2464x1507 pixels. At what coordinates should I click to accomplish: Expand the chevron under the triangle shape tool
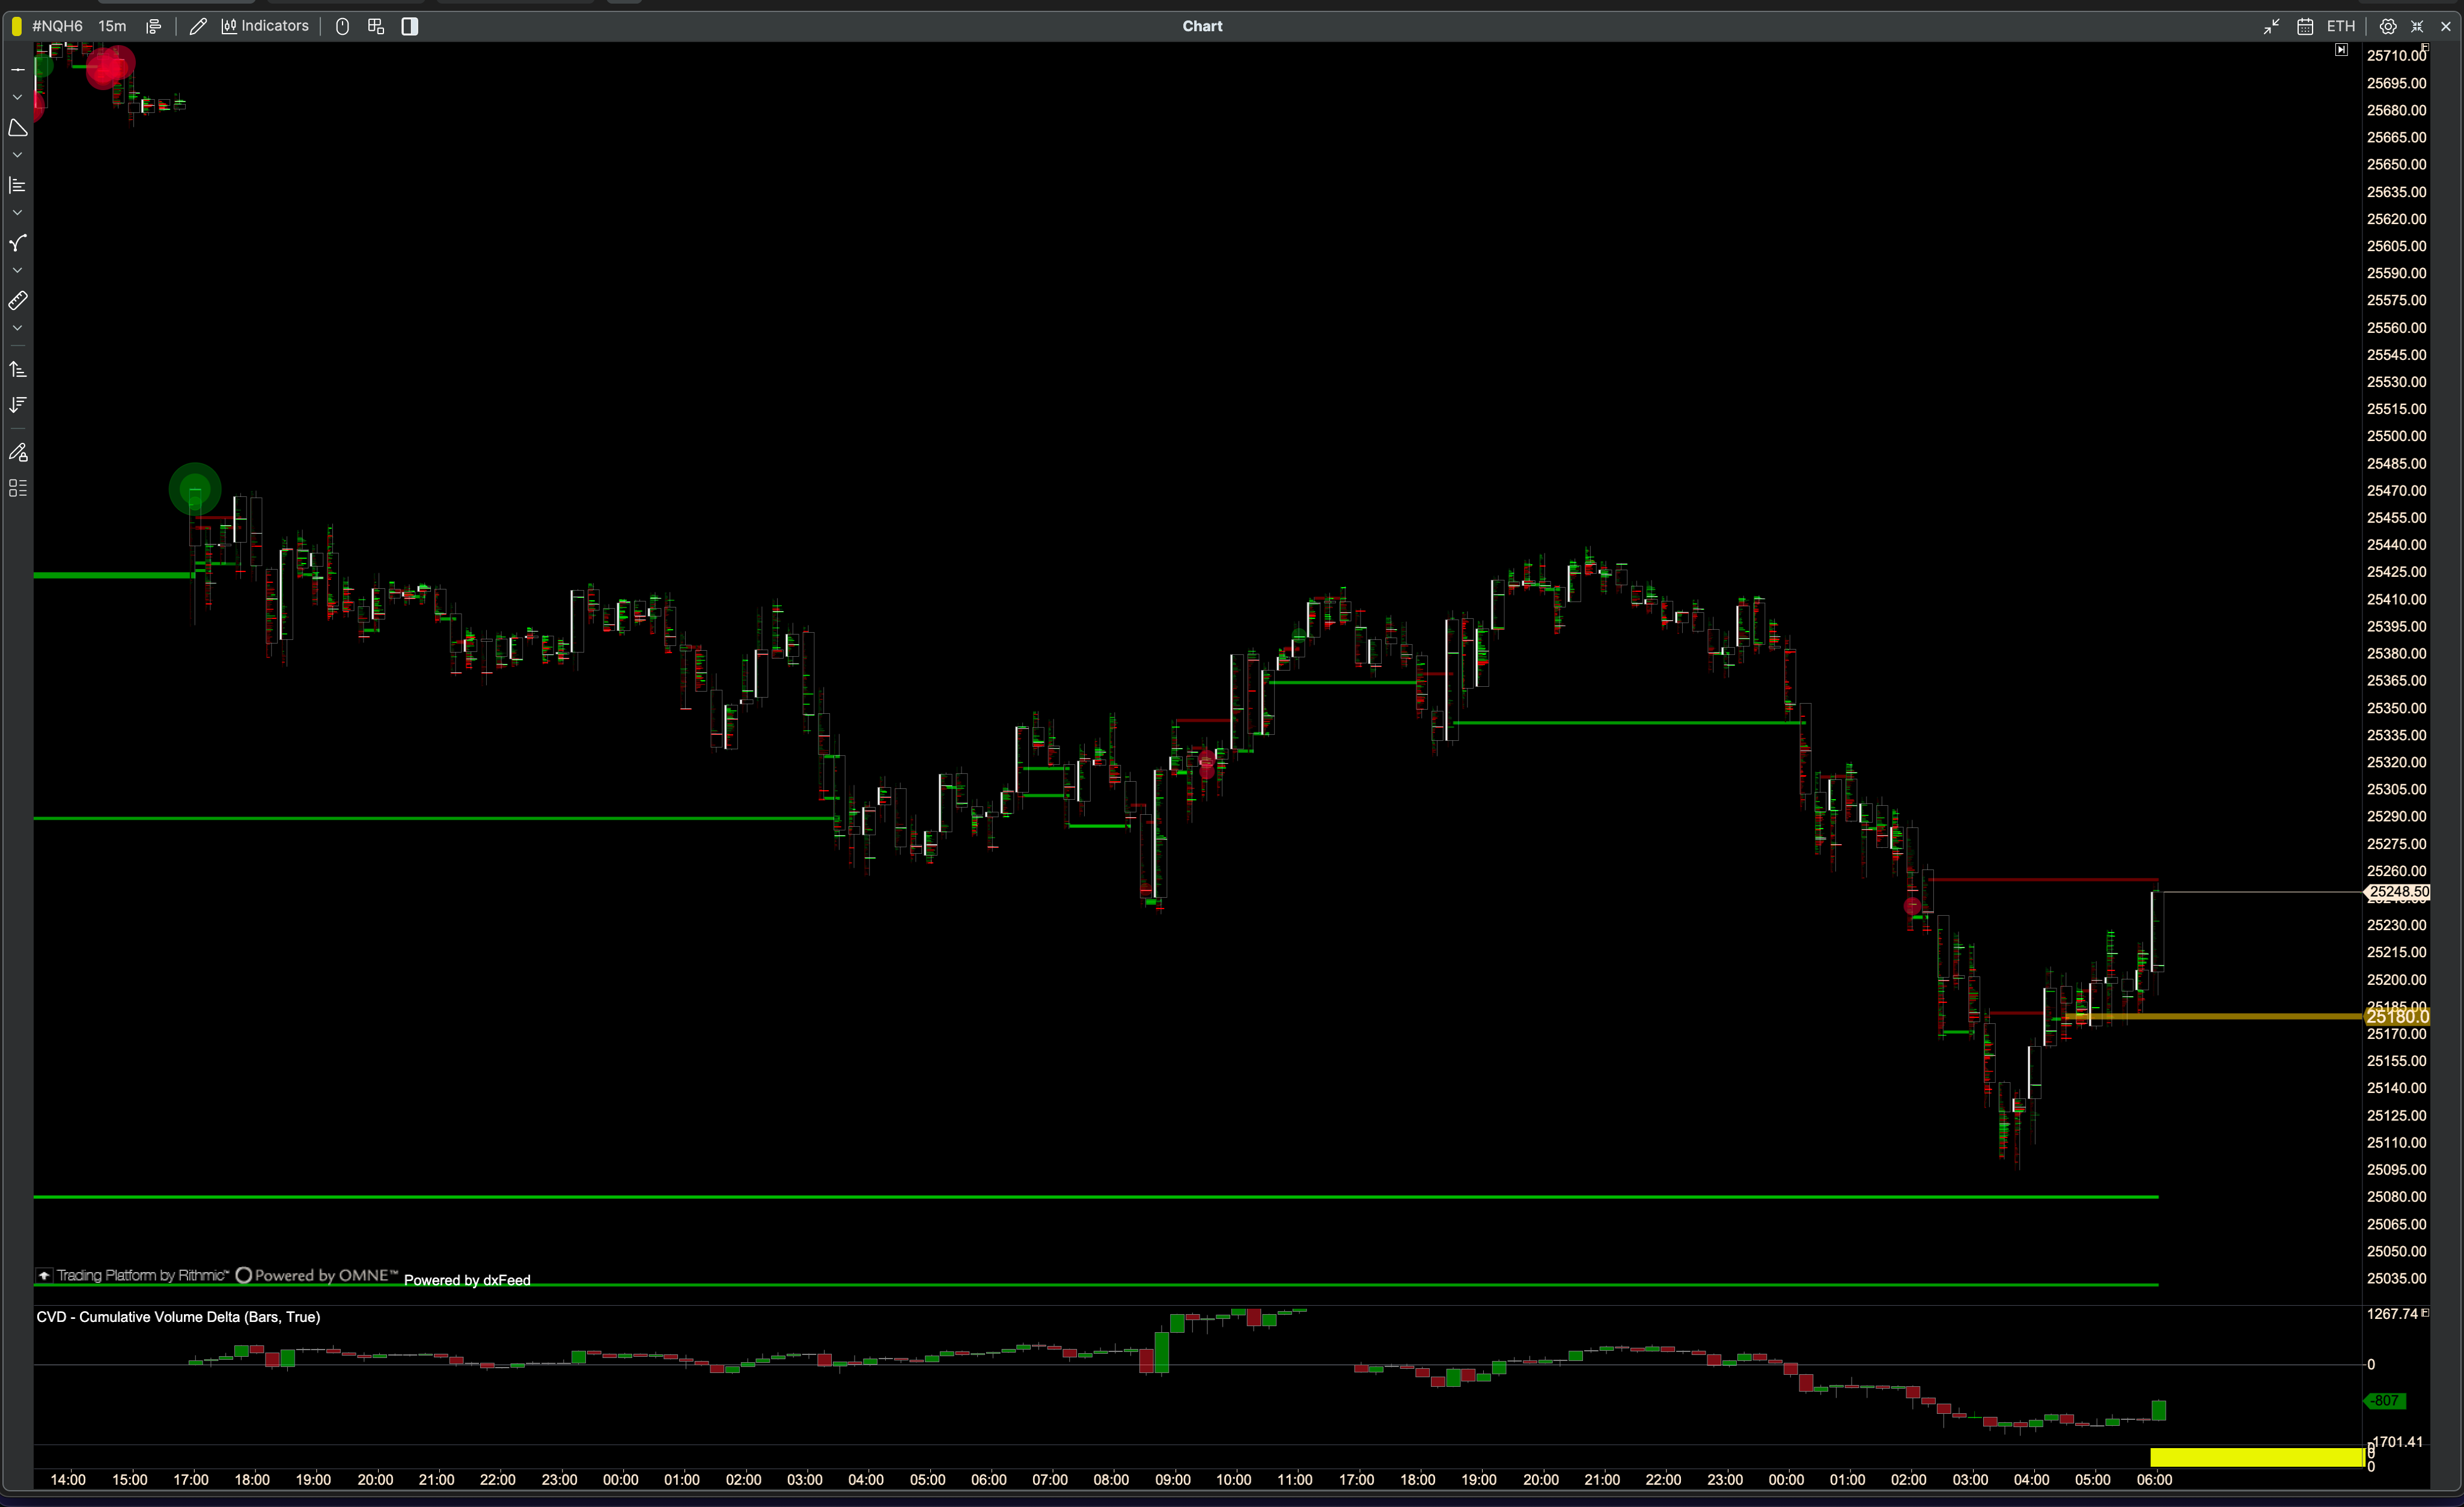pos(17,155)
